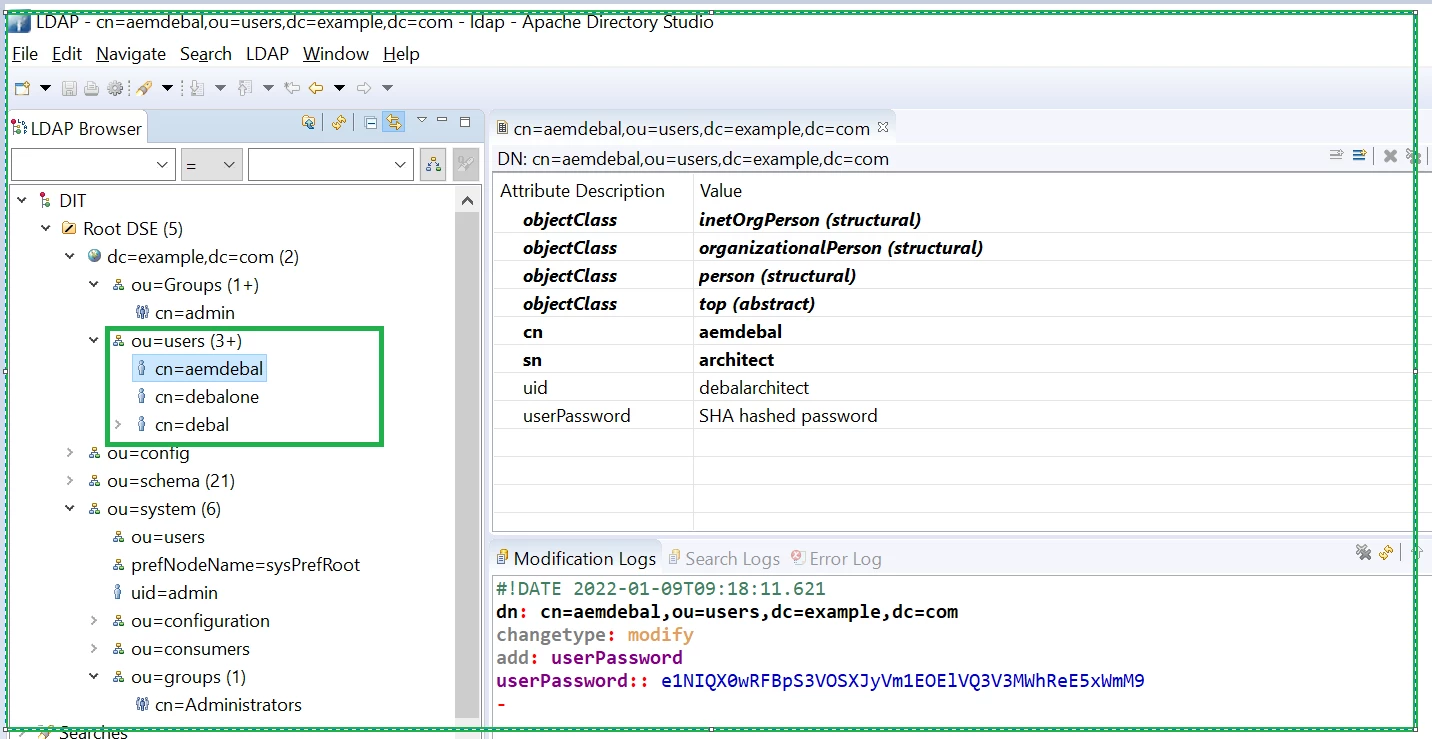Switch to the Error Log tab
The height and width of the screenshot is (739, 1432).
836,559
